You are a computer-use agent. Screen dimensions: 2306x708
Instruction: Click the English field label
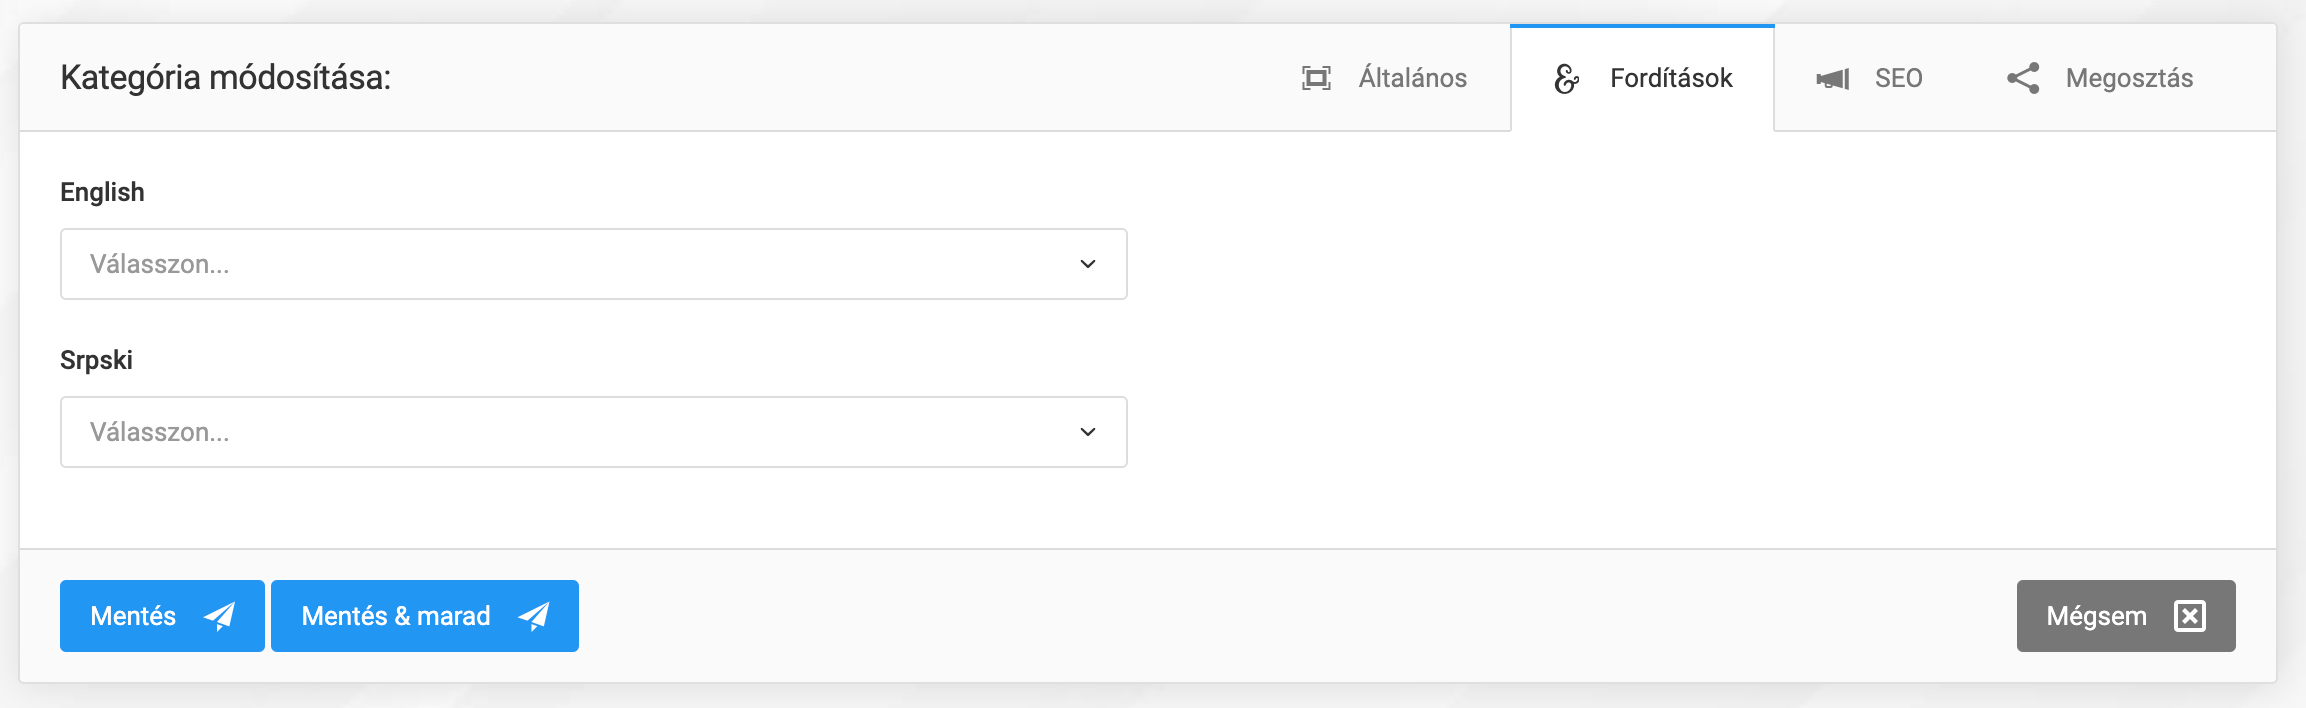point(102,192)
